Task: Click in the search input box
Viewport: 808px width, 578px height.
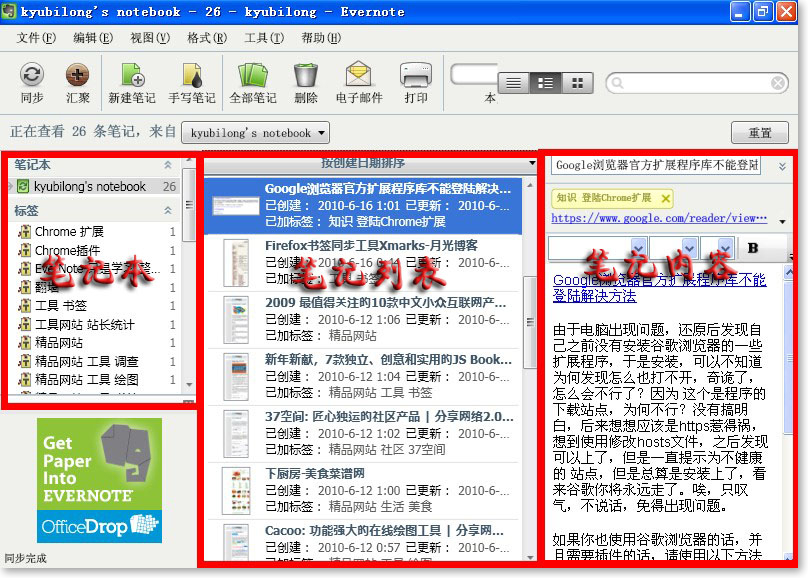Action: click(x=697, y=83)
